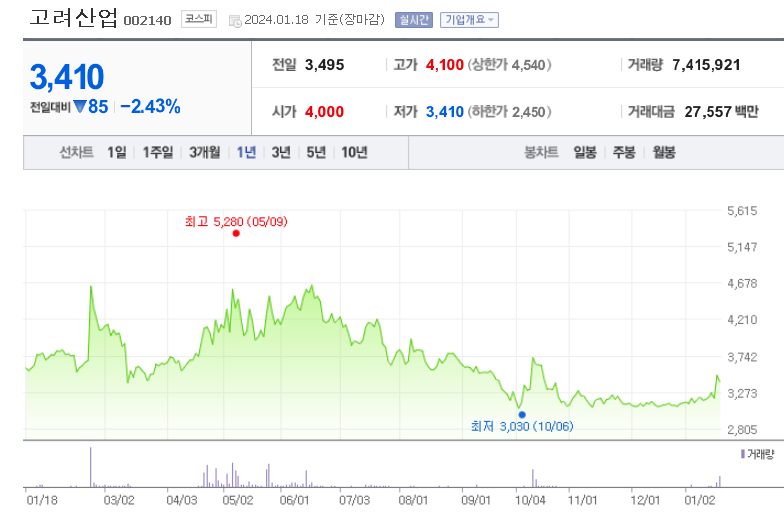This screenshot has width=784, height=520.
Task: Click the 코스피 market badge
Action: coord(198,20)
